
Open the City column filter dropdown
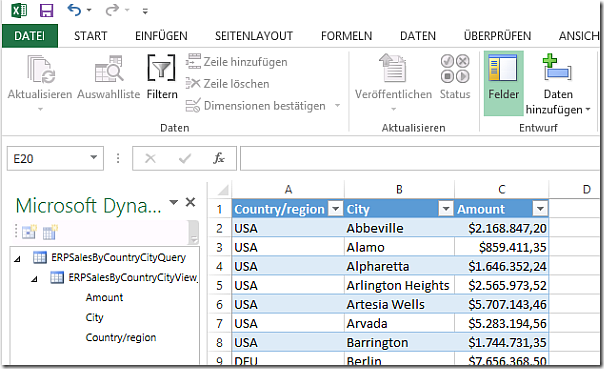tap(446, 209)
